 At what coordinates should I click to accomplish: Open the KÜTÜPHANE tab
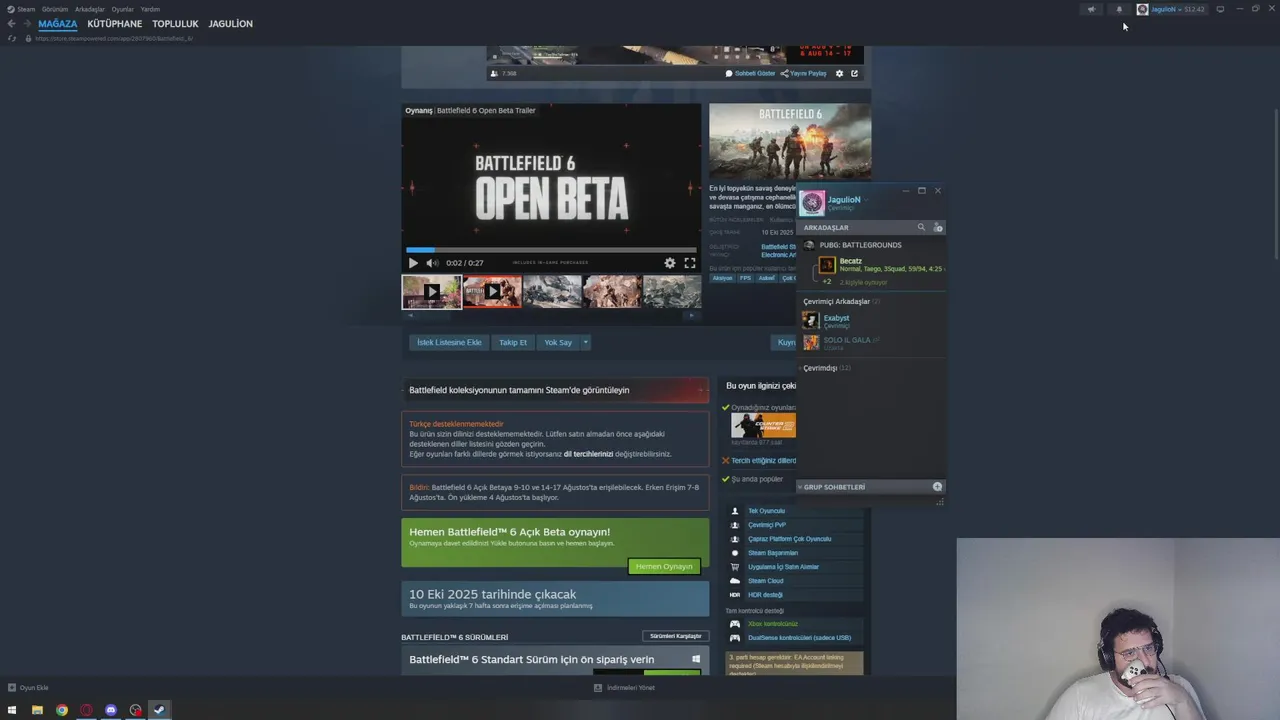point(114,23)
